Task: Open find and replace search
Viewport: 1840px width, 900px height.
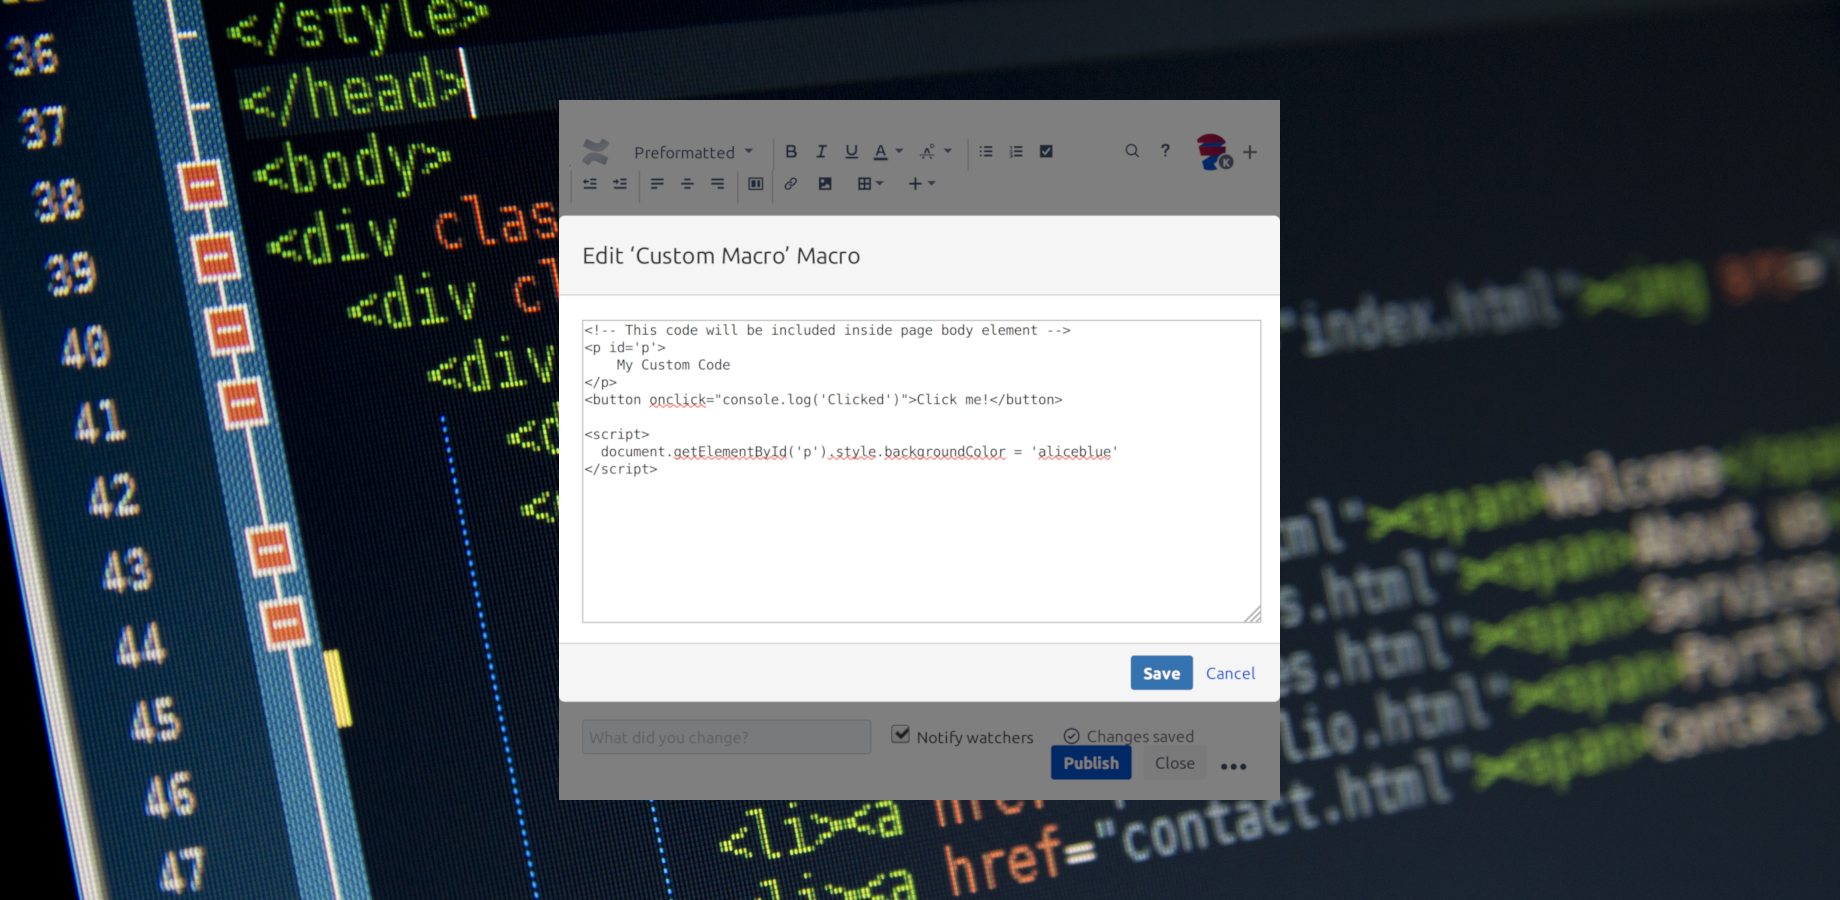Action: (1132, 151)
